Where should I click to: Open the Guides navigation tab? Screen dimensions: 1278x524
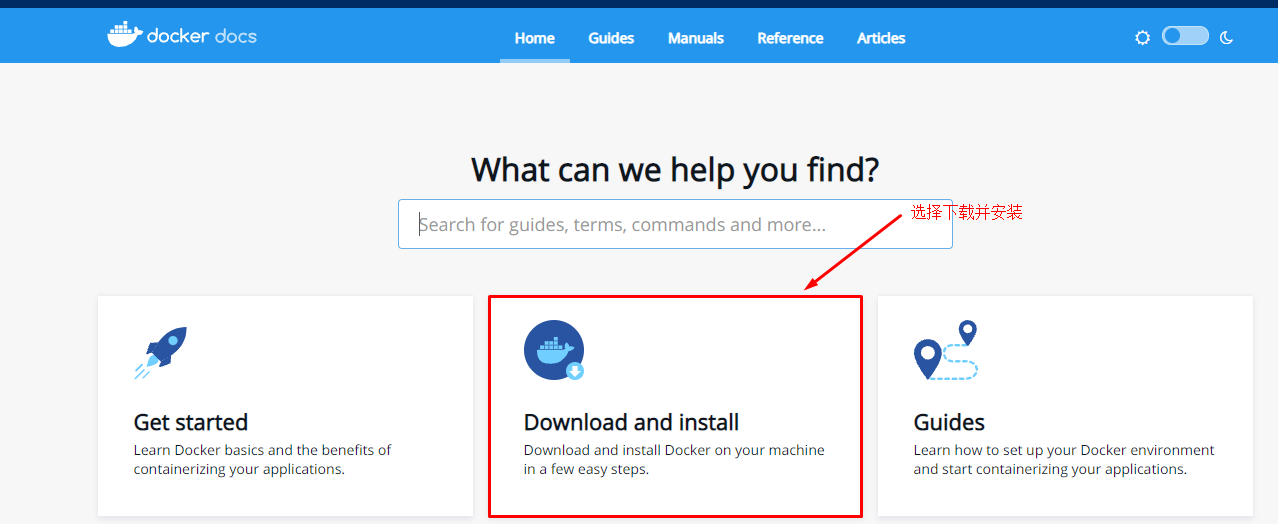611,38
